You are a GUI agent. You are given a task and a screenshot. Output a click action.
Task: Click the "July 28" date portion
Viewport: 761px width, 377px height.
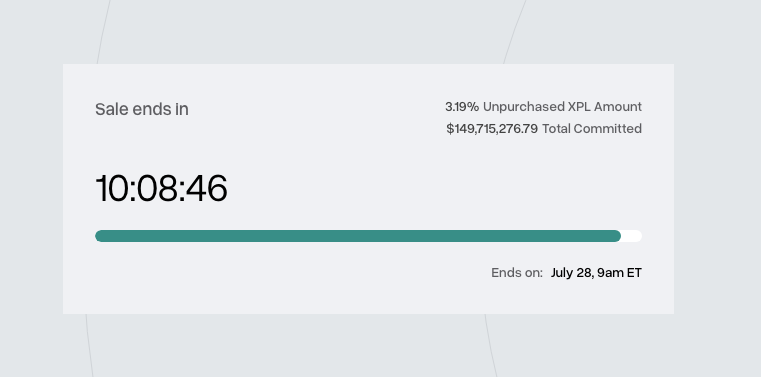tap(571, 273)
